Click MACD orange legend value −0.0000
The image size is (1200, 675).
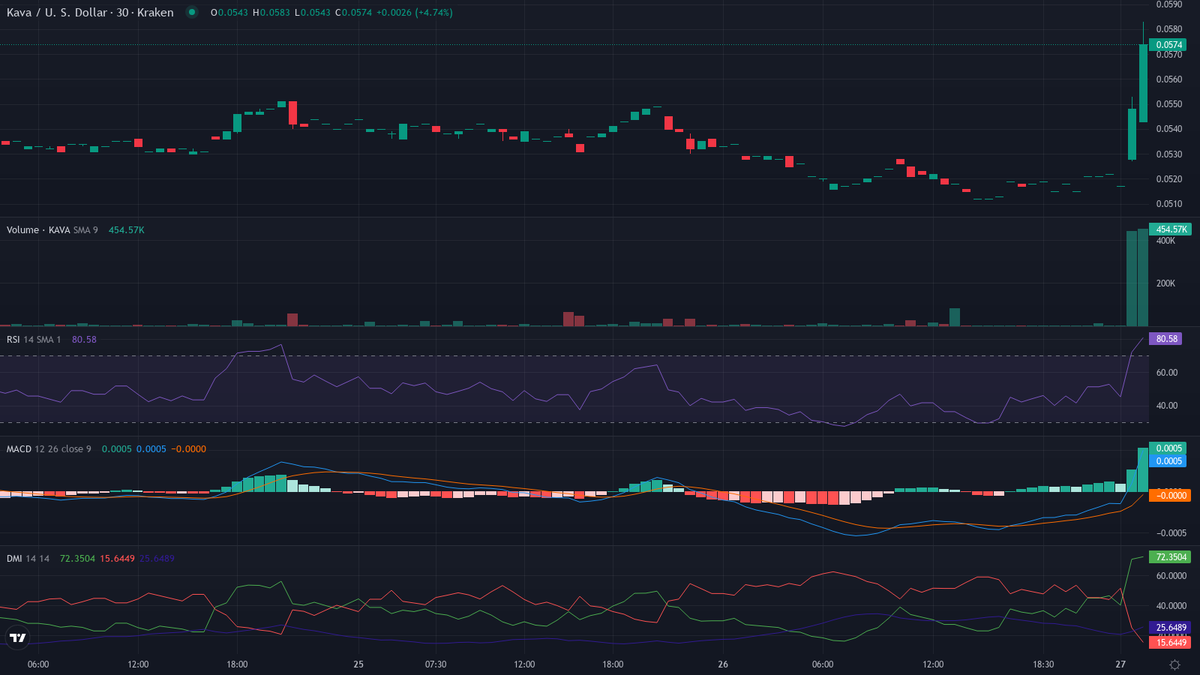click(x=189, y=449)
